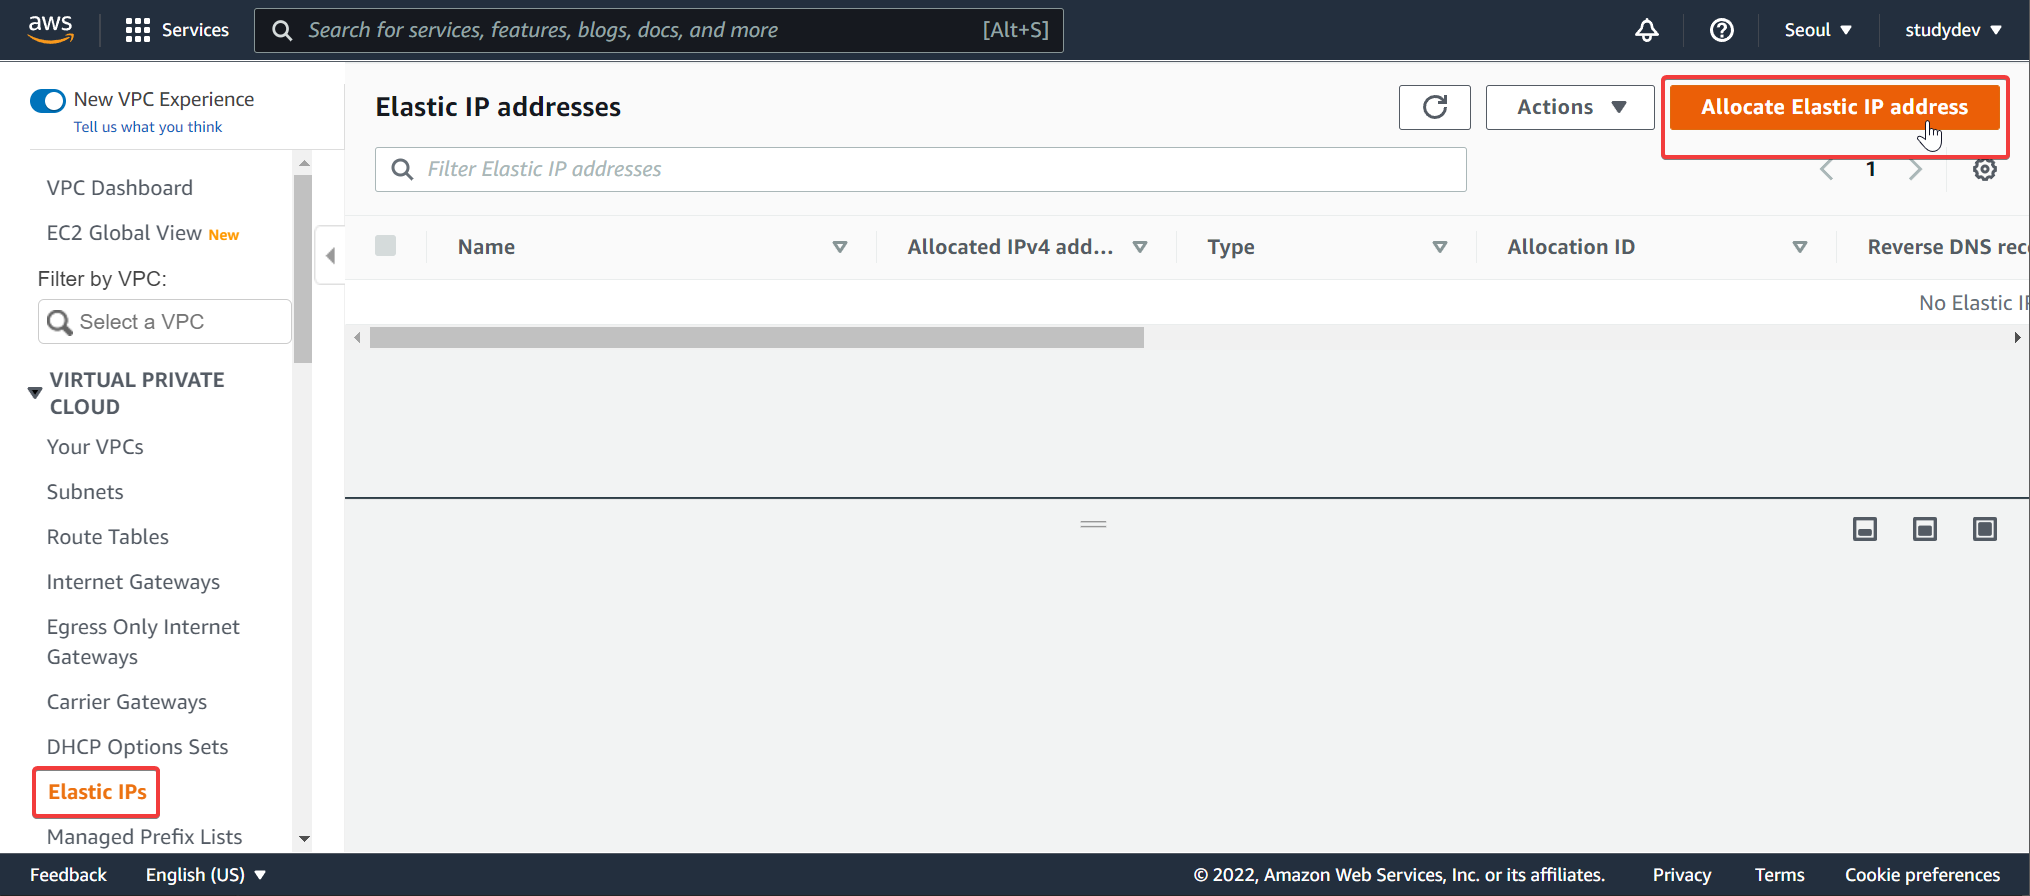This screenshot has width=2030, height=896.
Task: Open DHCP Options Sets
Action: pyautogui.click(x=137, y=747)
